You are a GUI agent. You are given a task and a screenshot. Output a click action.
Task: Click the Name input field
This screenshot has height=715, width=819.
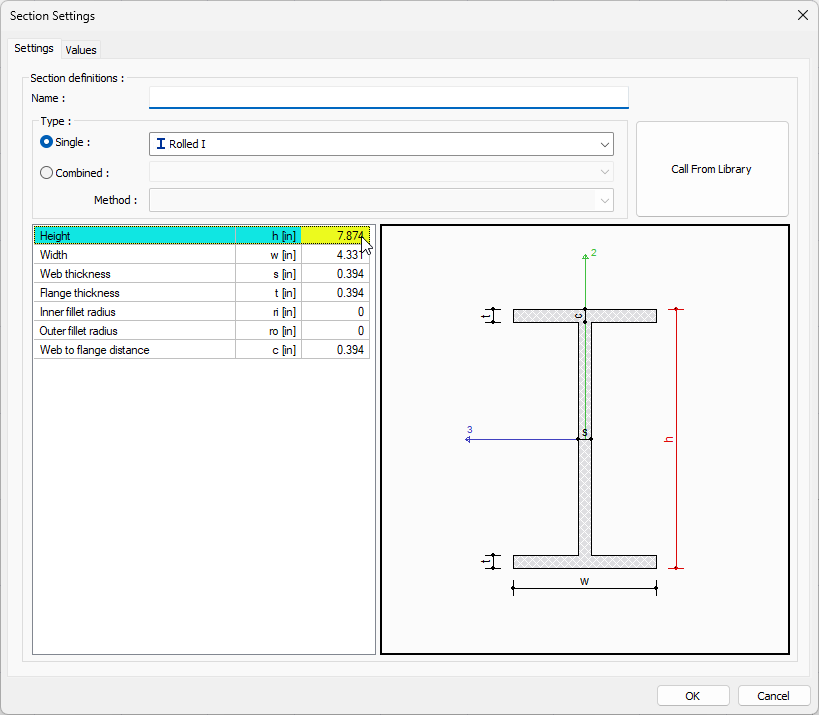[x=388, y=97]
